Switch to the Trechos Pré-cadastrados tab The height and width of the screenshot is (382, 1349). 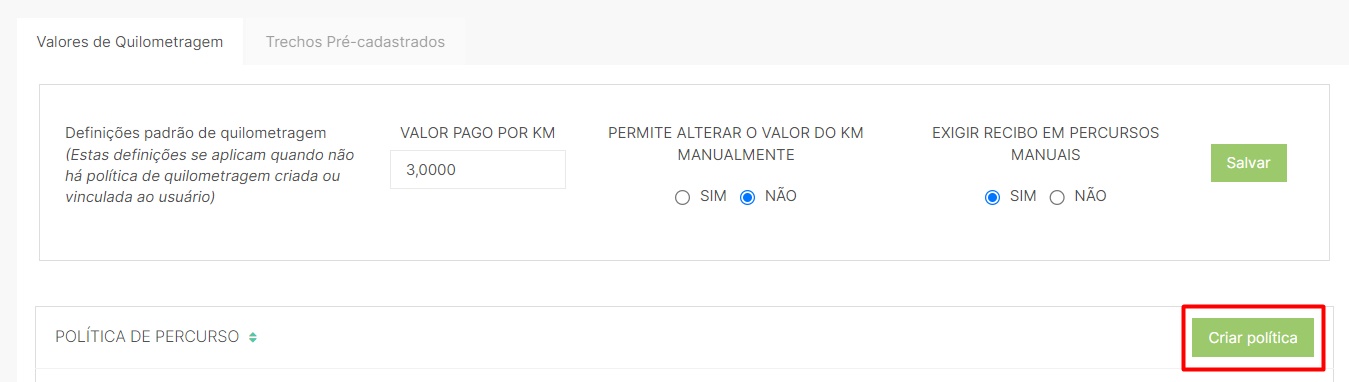(x=355, y=42)
